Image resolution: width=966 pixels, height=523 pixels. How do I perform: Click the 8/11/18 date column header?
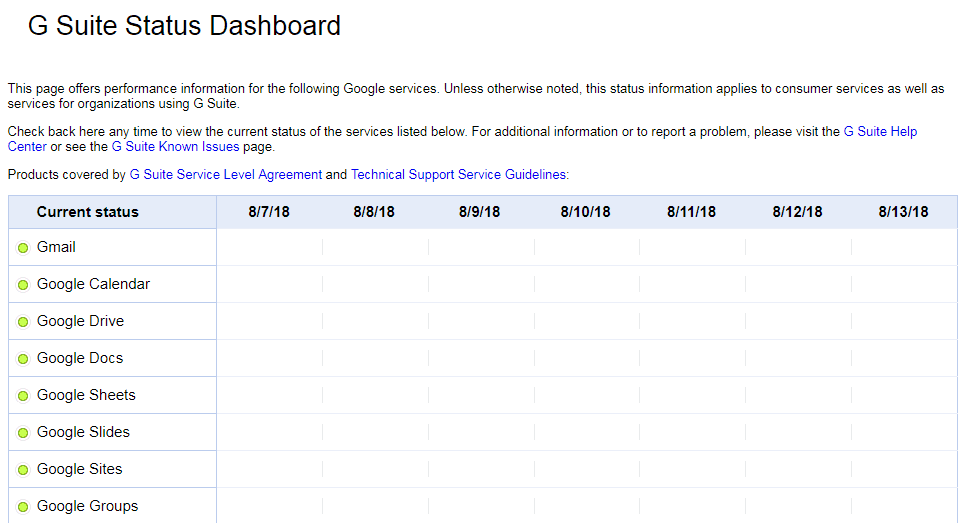[x=691, y=212]
